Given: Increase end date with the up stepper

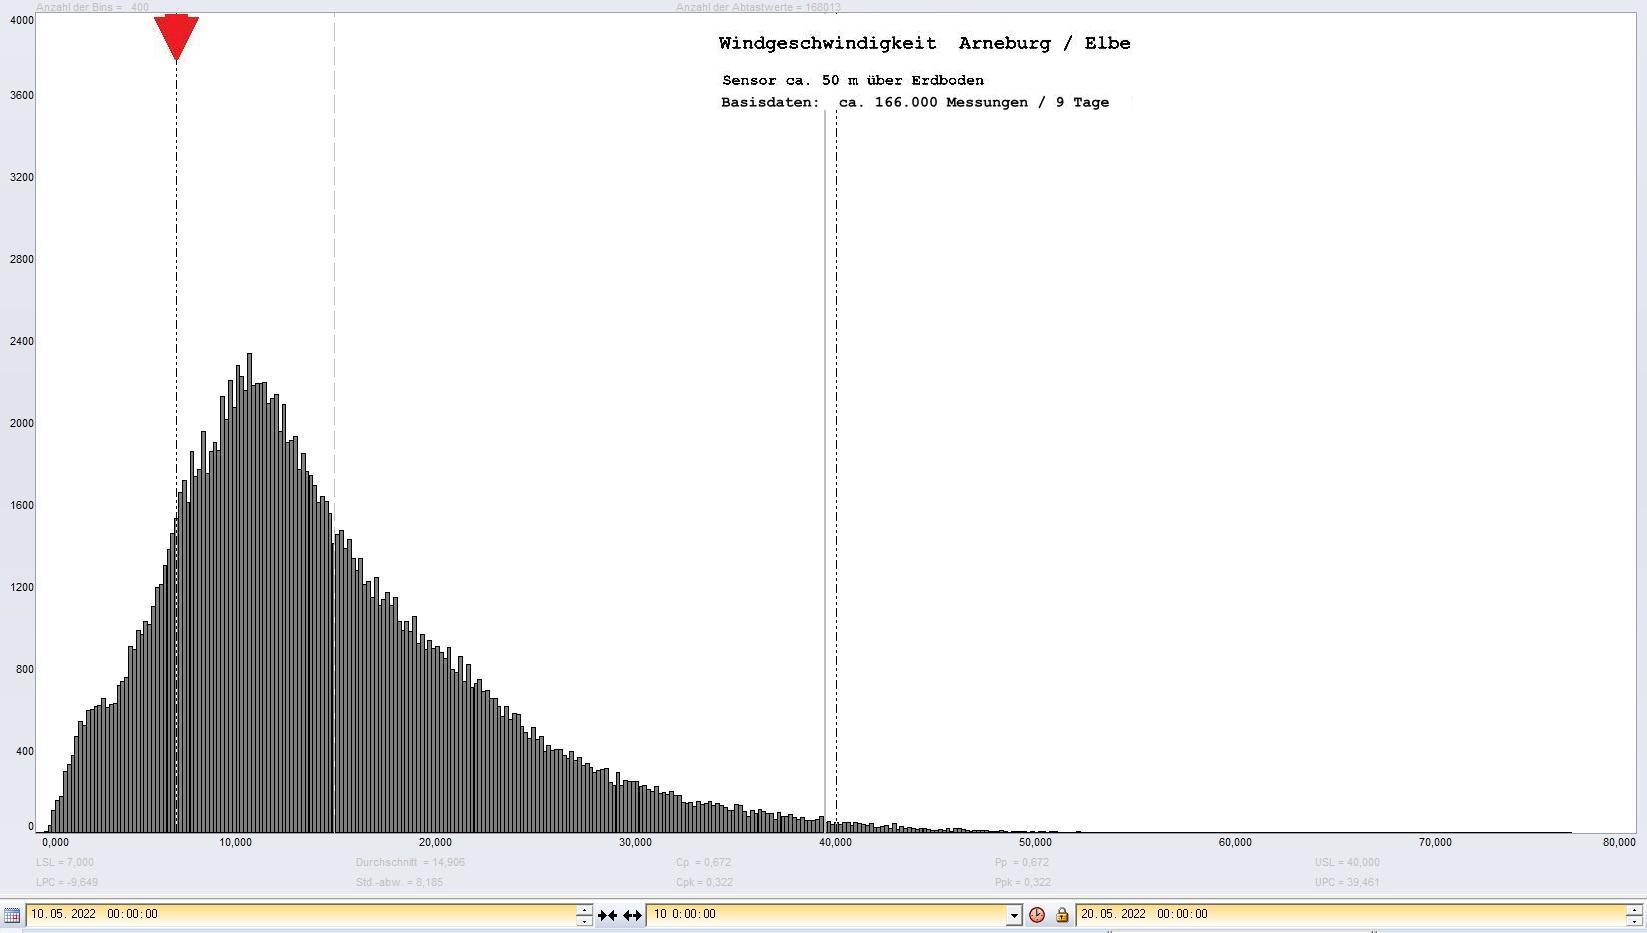Looking at the screenshot, I should (x=1635, y=909).
